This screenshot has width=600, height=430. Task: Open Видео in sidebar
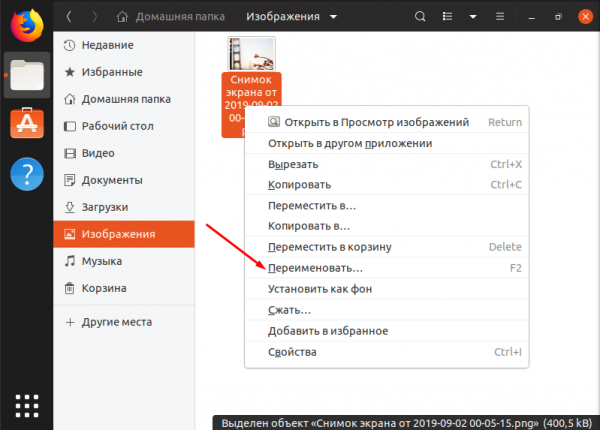124,153
